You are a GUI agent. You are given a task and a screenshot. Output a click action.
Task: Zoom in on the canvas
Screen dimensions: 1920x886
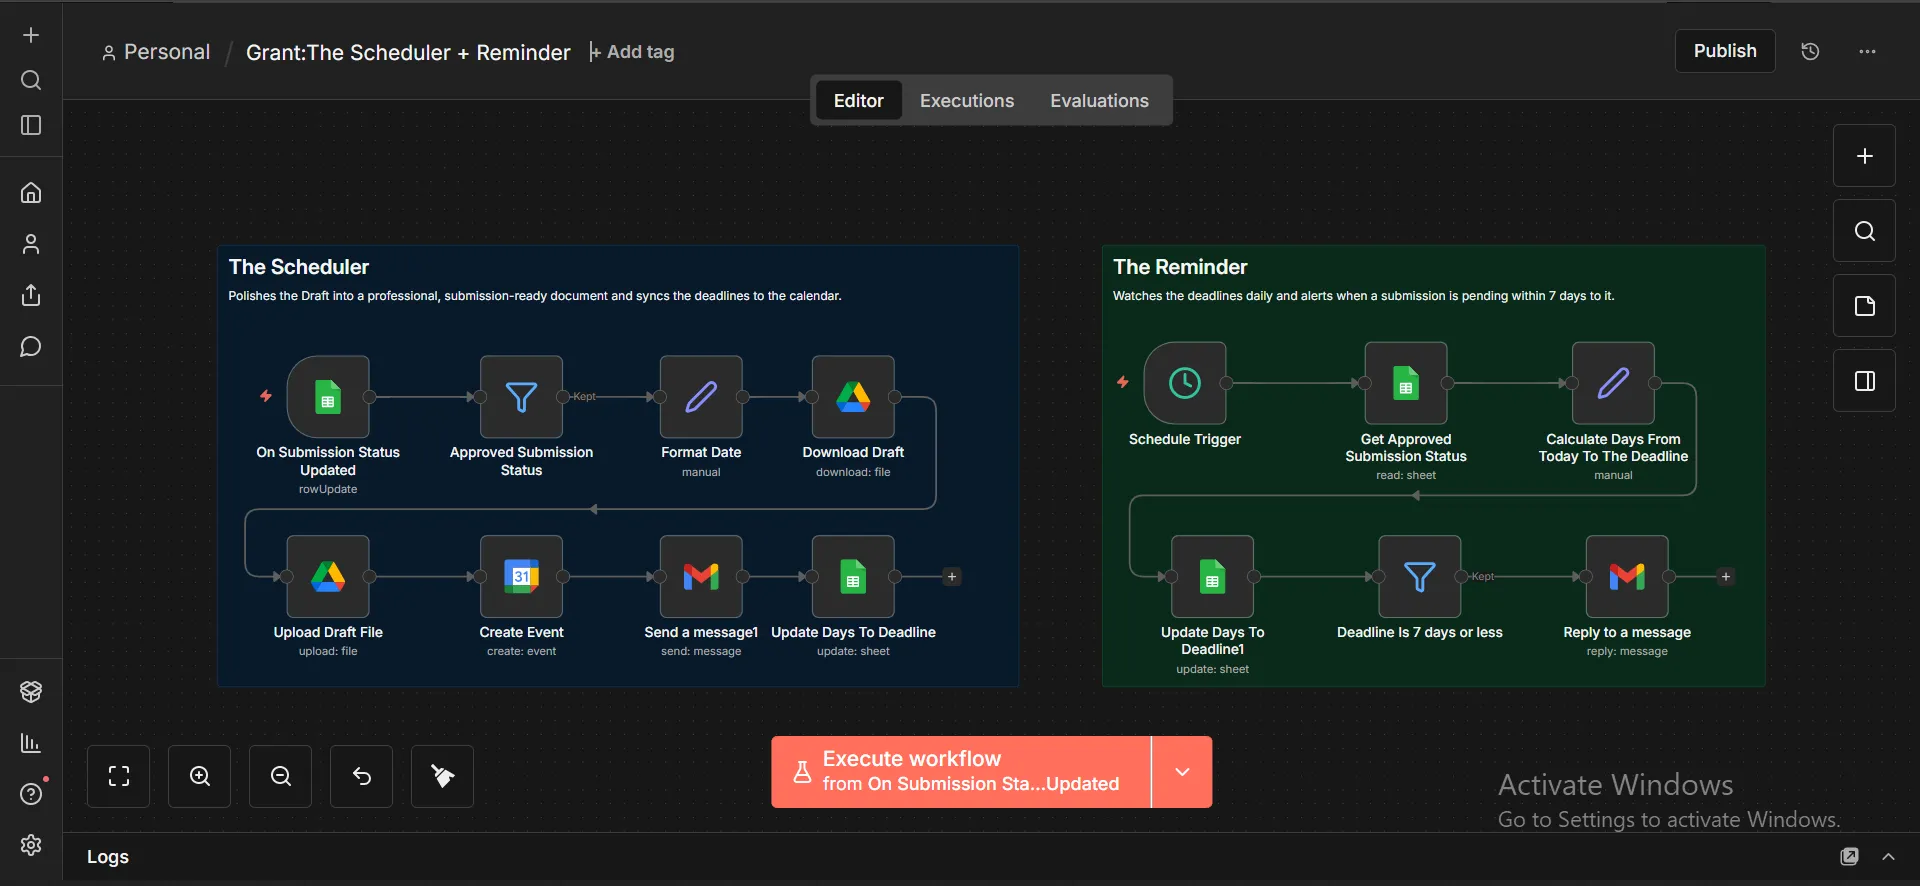tap(200, 776)
